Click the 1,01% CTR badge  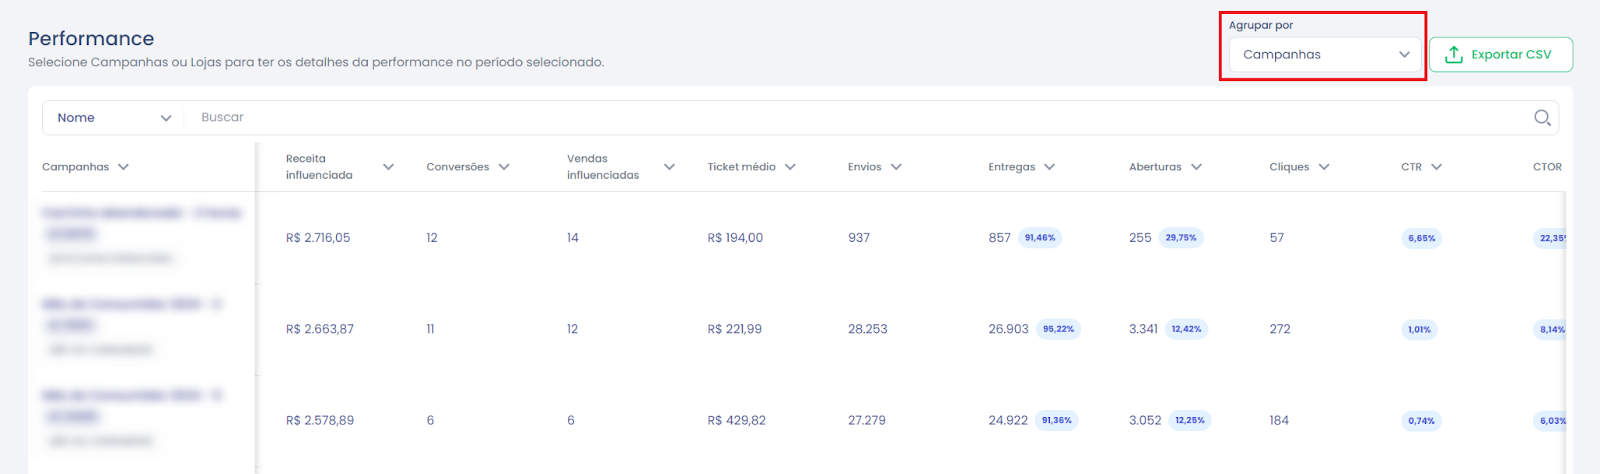1420,329
